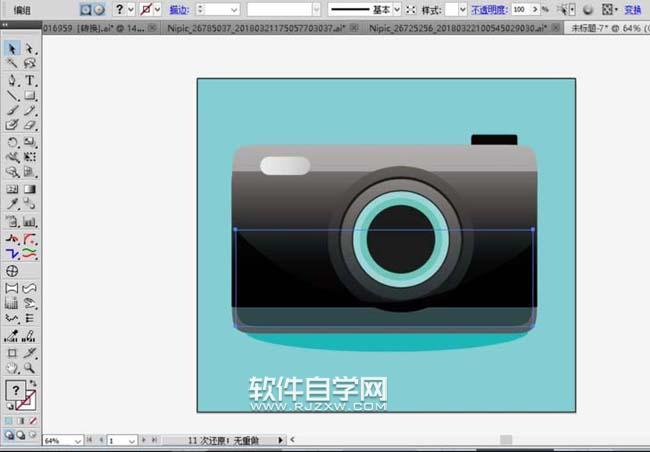Choose the Rectangle tool

coord(29,95)
